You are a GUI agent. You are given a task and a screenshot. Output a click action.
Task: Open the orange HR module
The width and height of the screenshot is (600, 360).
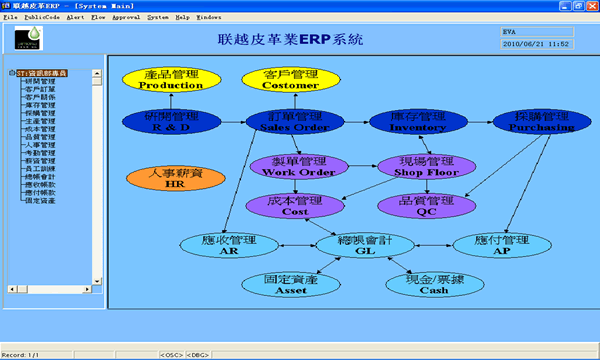click(176, 179)
